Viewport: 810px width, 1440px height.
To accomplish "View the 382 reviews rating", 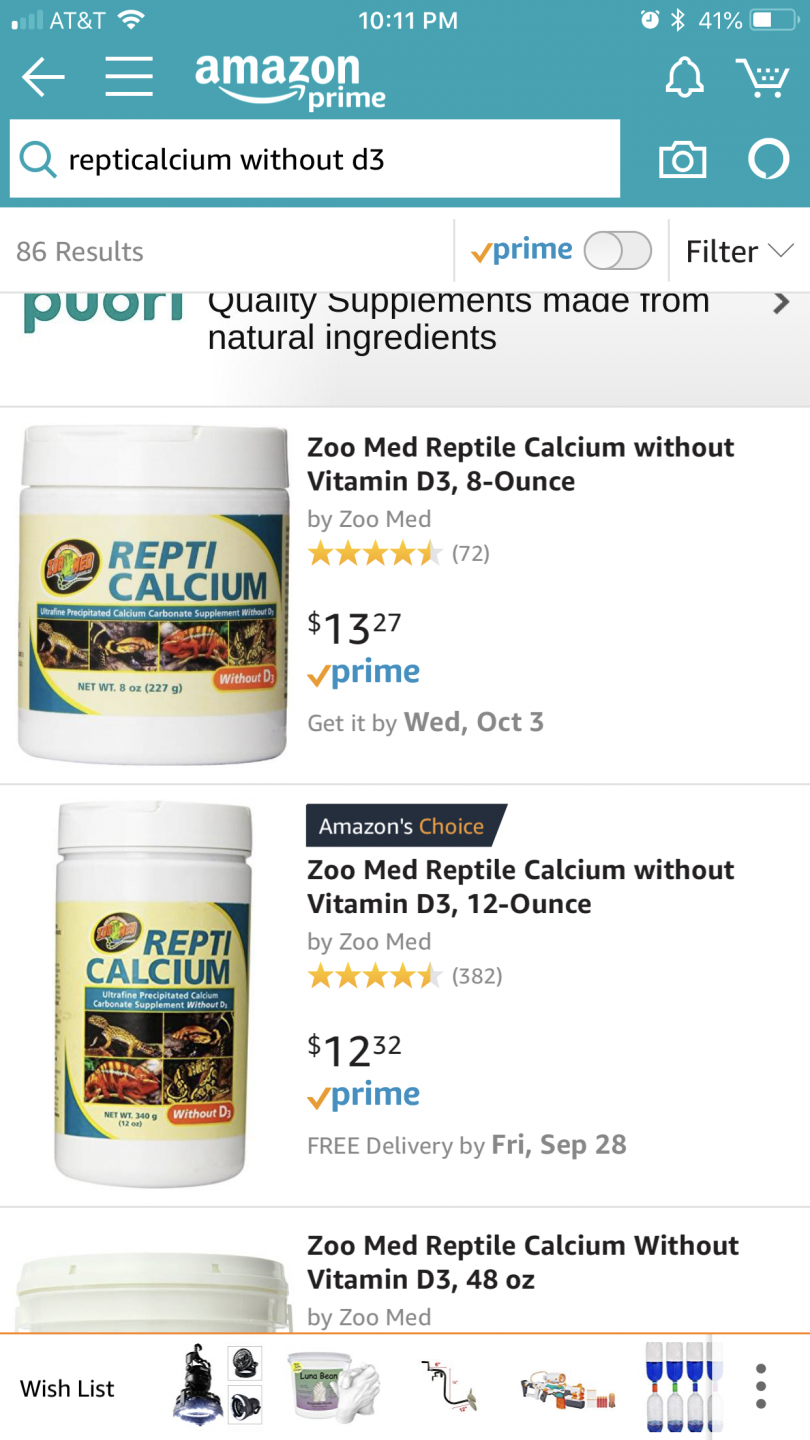I will click(404, 976).
